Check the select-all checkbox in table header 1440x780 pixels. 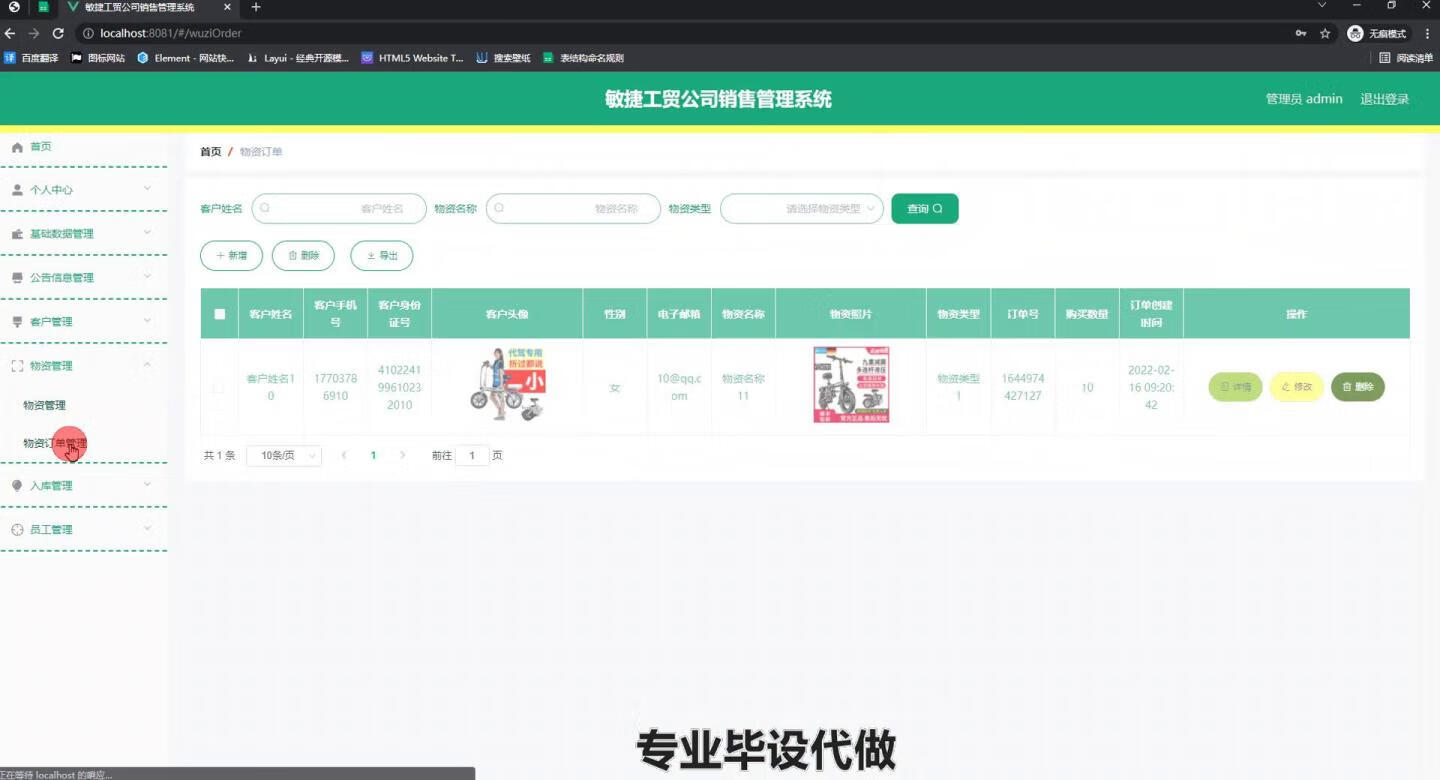(x=219, y=313)
